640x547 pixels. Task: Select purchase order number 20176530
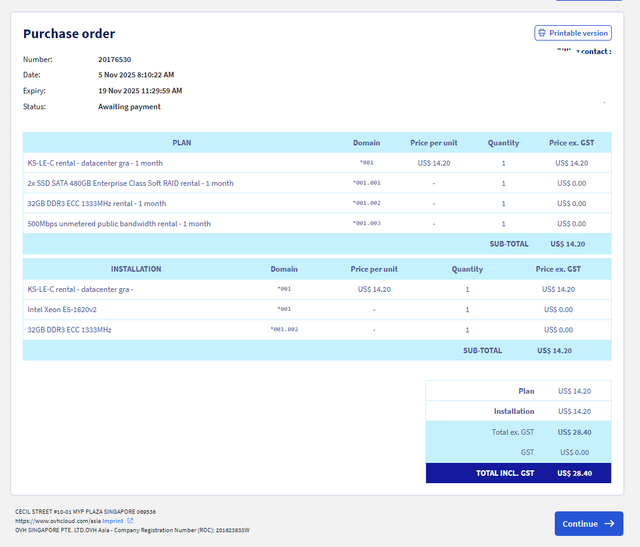click(115, 60)
